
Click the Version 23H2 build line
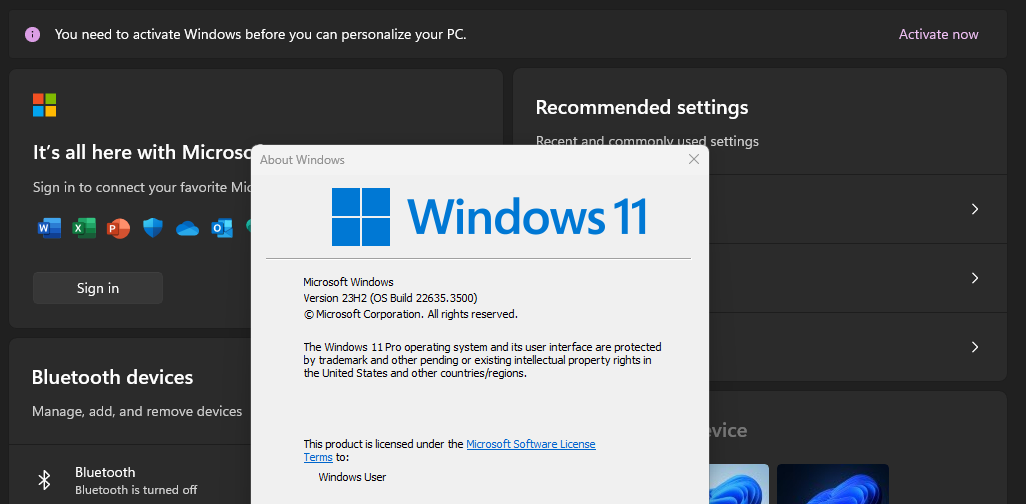pos(390,298)
